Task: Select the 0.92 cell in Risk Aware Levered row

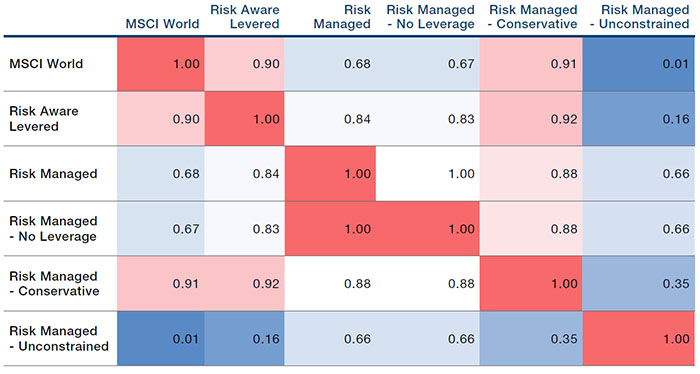Action: (531, 119)
